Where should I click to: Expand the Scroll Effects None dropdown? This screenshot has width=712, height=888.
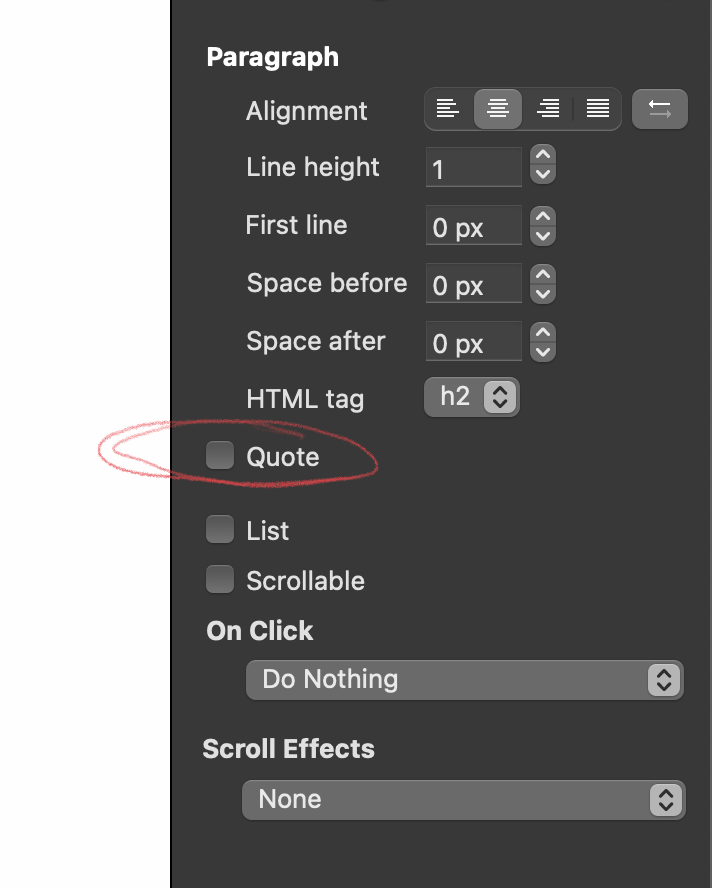click(x=464, y=799)
